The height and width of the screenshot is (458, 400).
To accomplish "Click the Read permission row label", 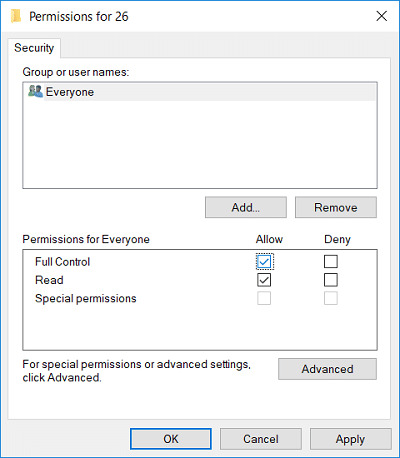I will point(49,280).
